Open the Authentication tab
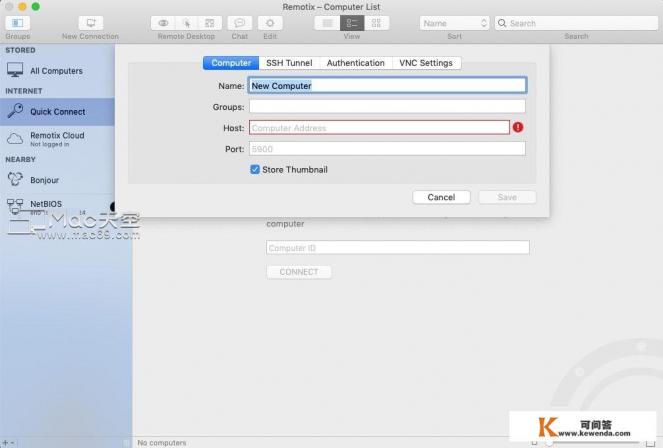 click(356, 63)
